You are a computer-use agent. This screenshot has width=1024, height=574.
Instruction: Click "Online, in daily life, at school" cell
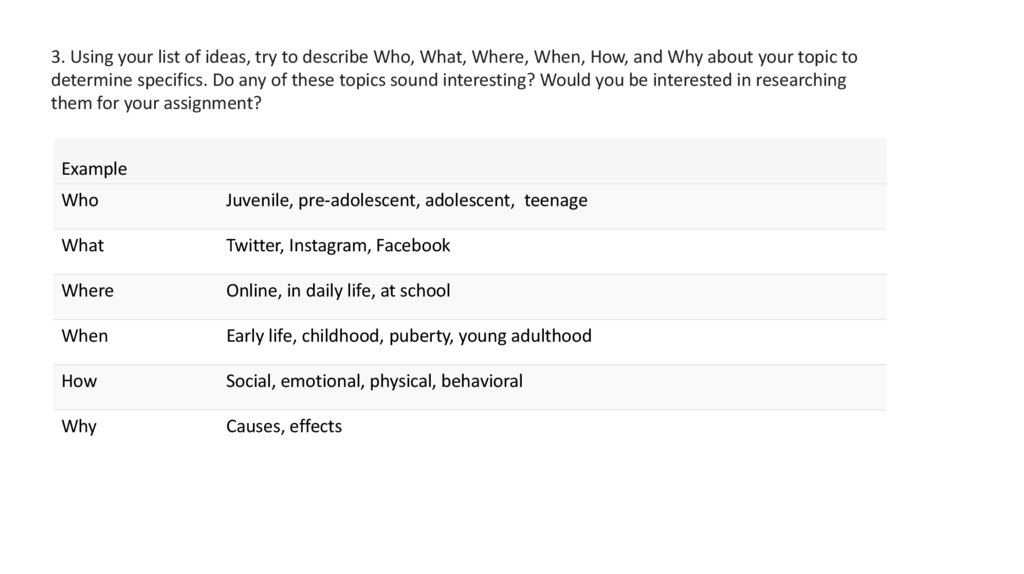(338, 290)
